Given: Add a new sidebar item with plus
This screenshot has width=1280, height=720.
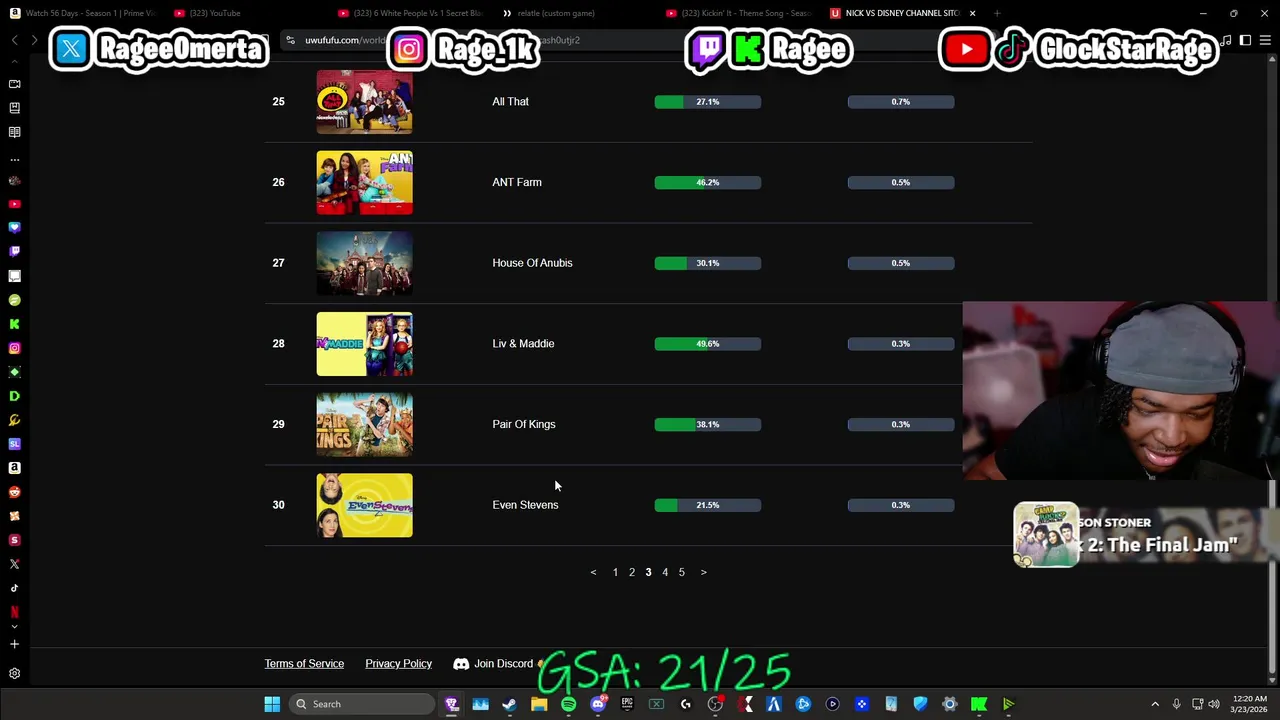Looking at the screenshot, I should click(x=14, y=644).
